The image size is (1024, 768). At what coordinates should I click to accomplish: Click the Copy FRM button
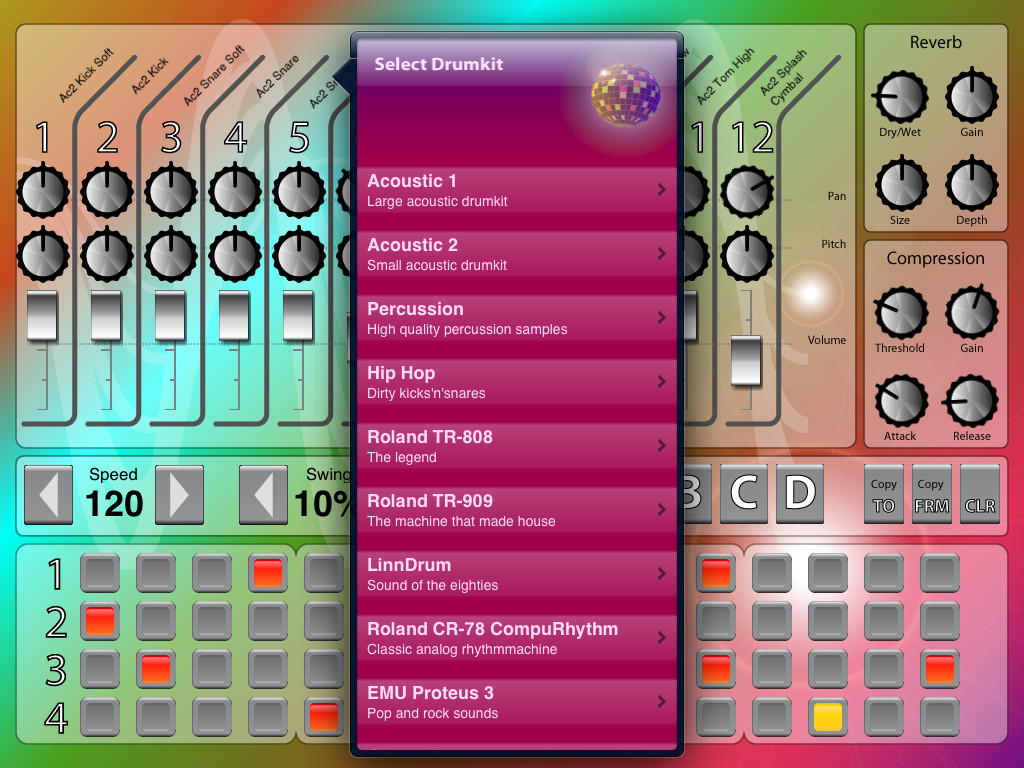pyautogui.click(x=931, y=494)
